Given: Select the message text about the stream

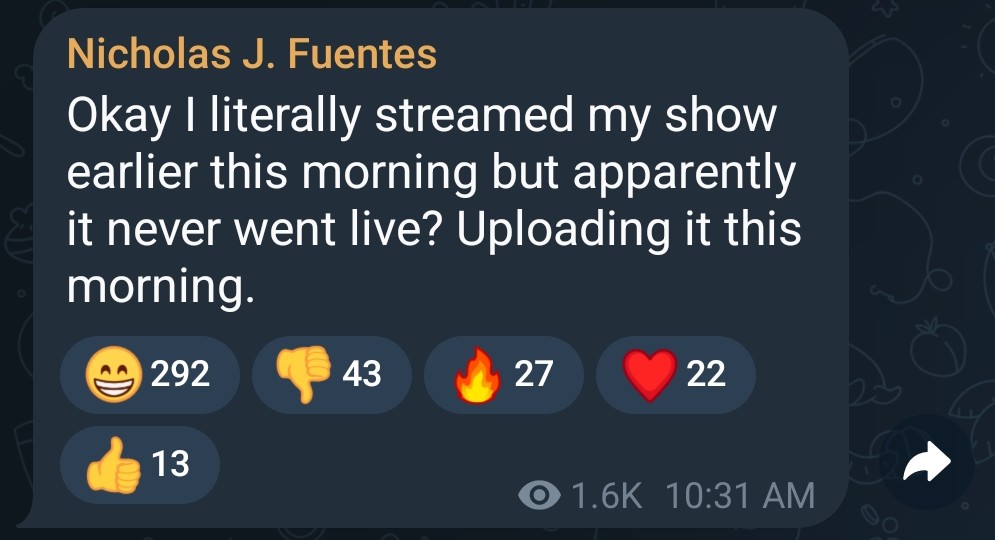Looking at the screenshot, I should pos(434,202).
